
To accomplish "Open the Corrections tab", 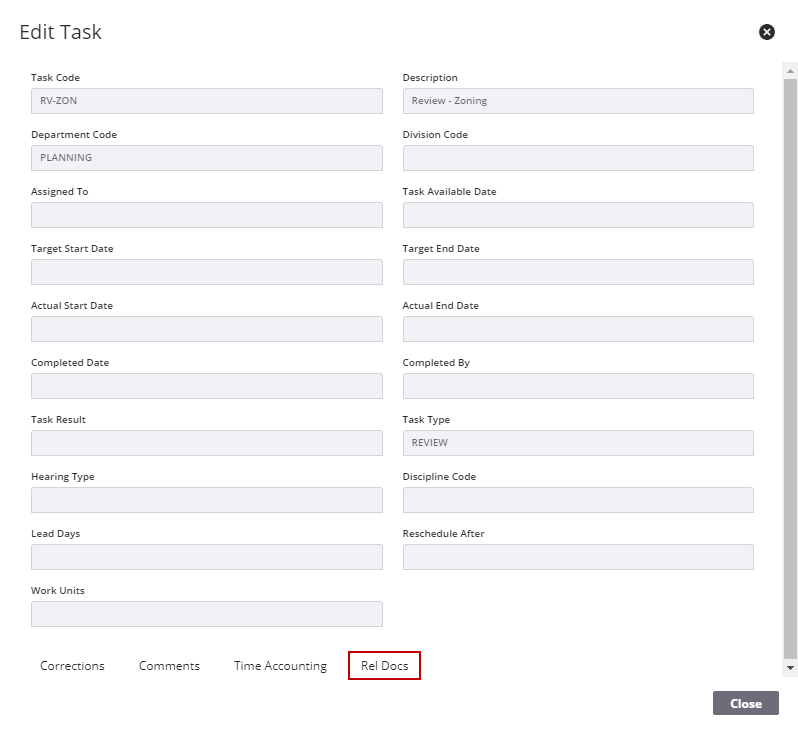I will pyautogui.click(x=72, y=666).
